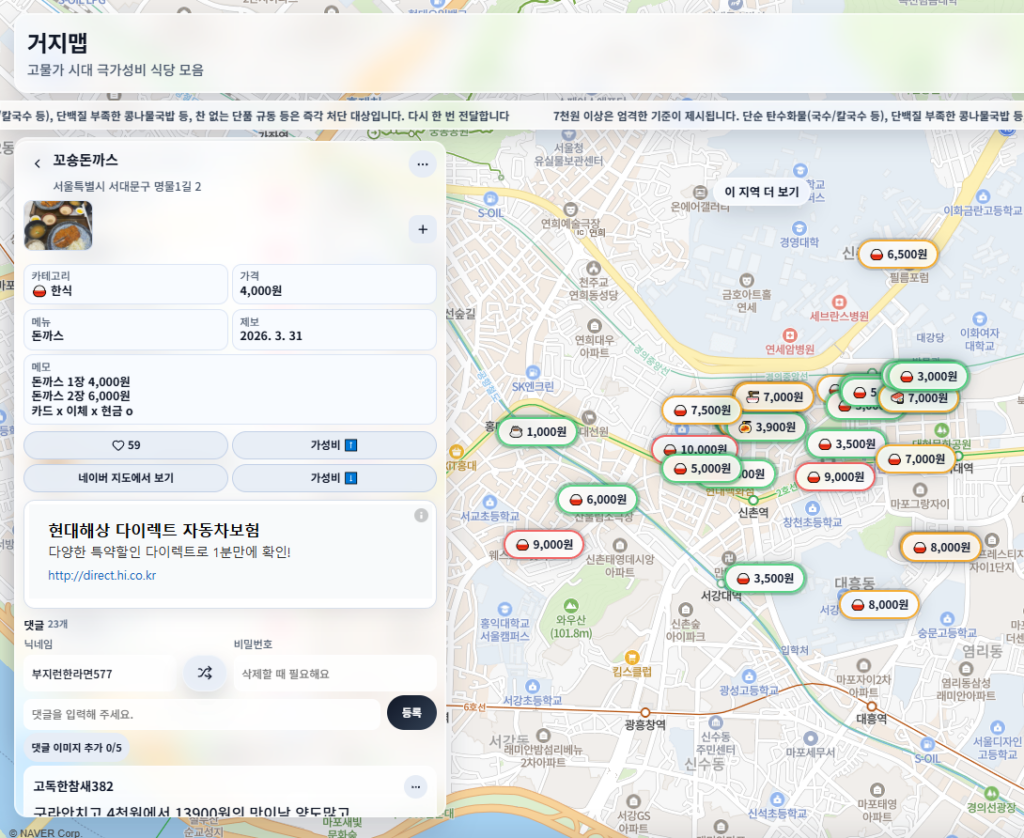Image resolution: width=1024 pixels, height=838 pixels.
Task: Select the 6,500원 map marker
Action: (x=898, y=254)
